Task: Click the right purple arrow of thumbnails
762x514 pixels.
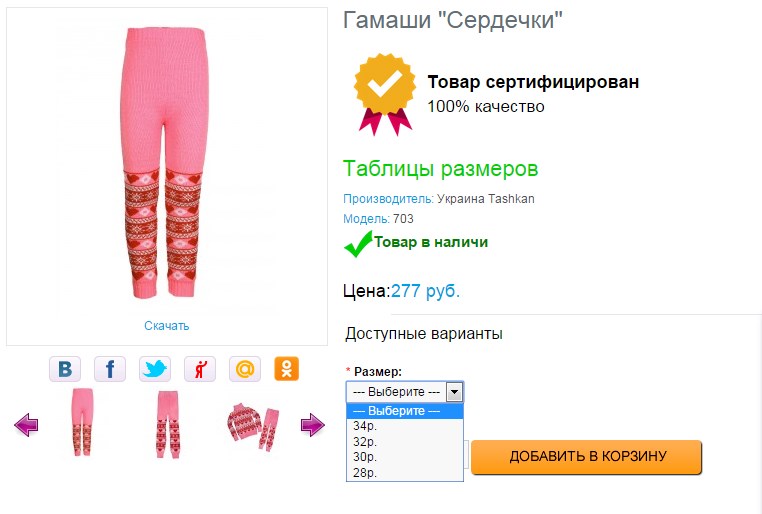Action: click(x=312, y=425)
